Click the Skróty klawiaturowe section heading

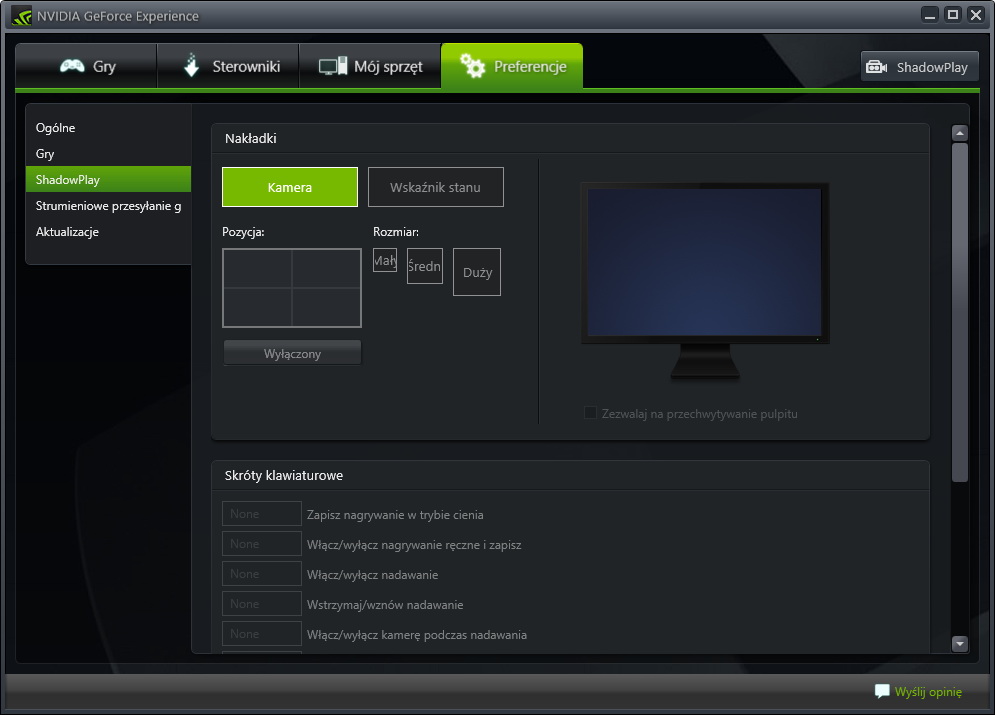click(284, 476)
